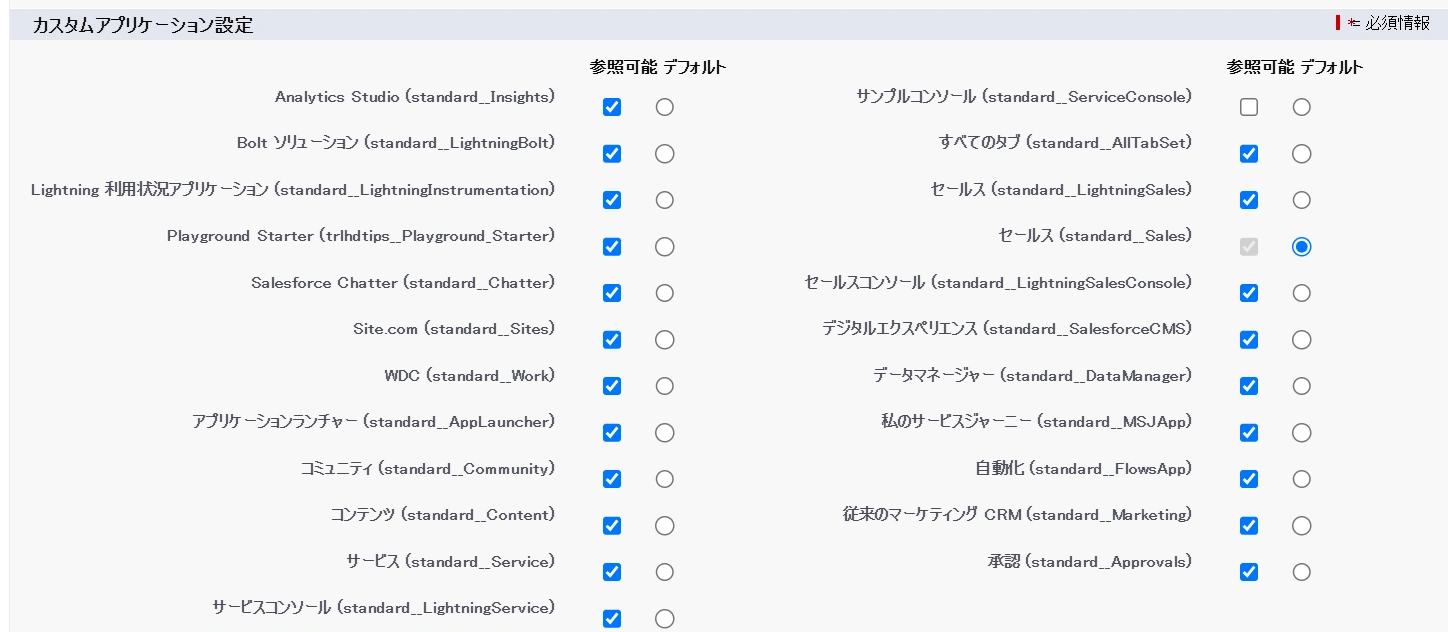Image resolution: width=1448 pixels, height=632 pixels.
Task: Uncheck visible checkbox for Analytics Studio
Action: tap(612, 107)
